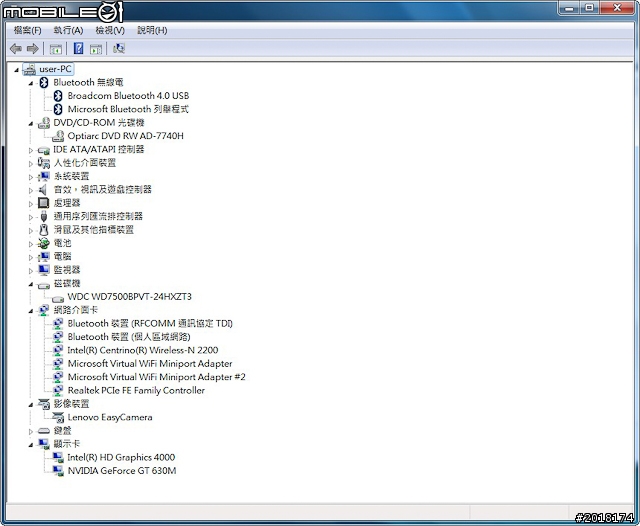Select Microsoft Virtual WiFi Miniport Adapter #2
640x526 pixels.
click(x=157, y=377)
